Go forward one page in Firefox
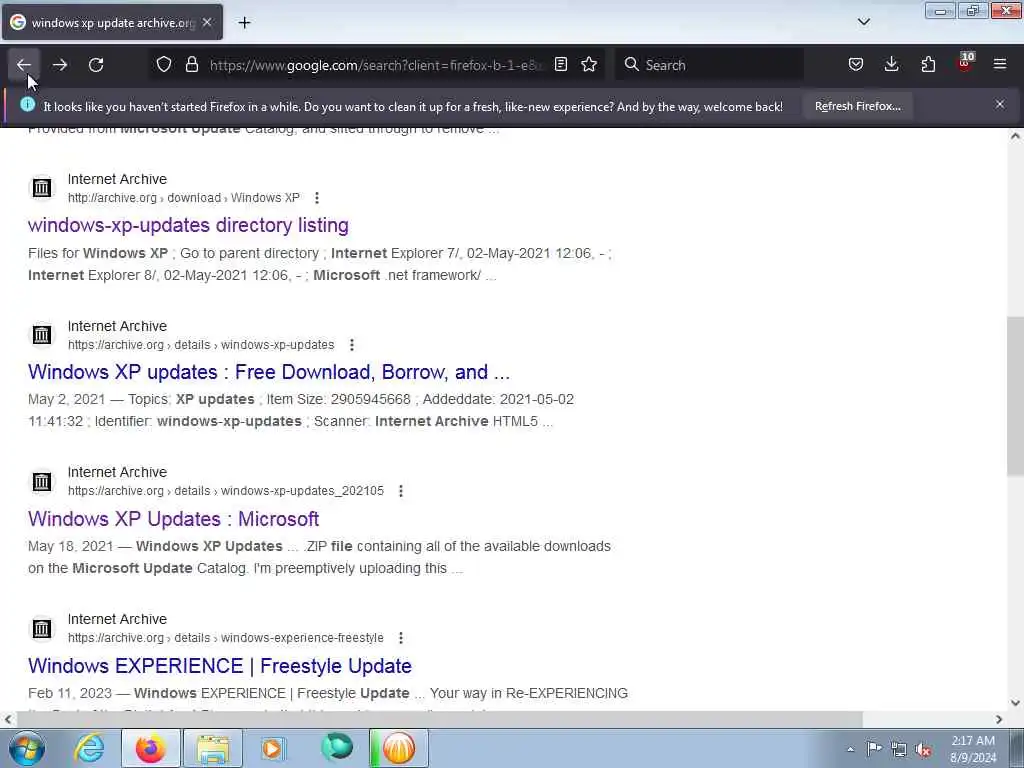This screenshot has height=768, width=1024. click(x=60, y=65)
